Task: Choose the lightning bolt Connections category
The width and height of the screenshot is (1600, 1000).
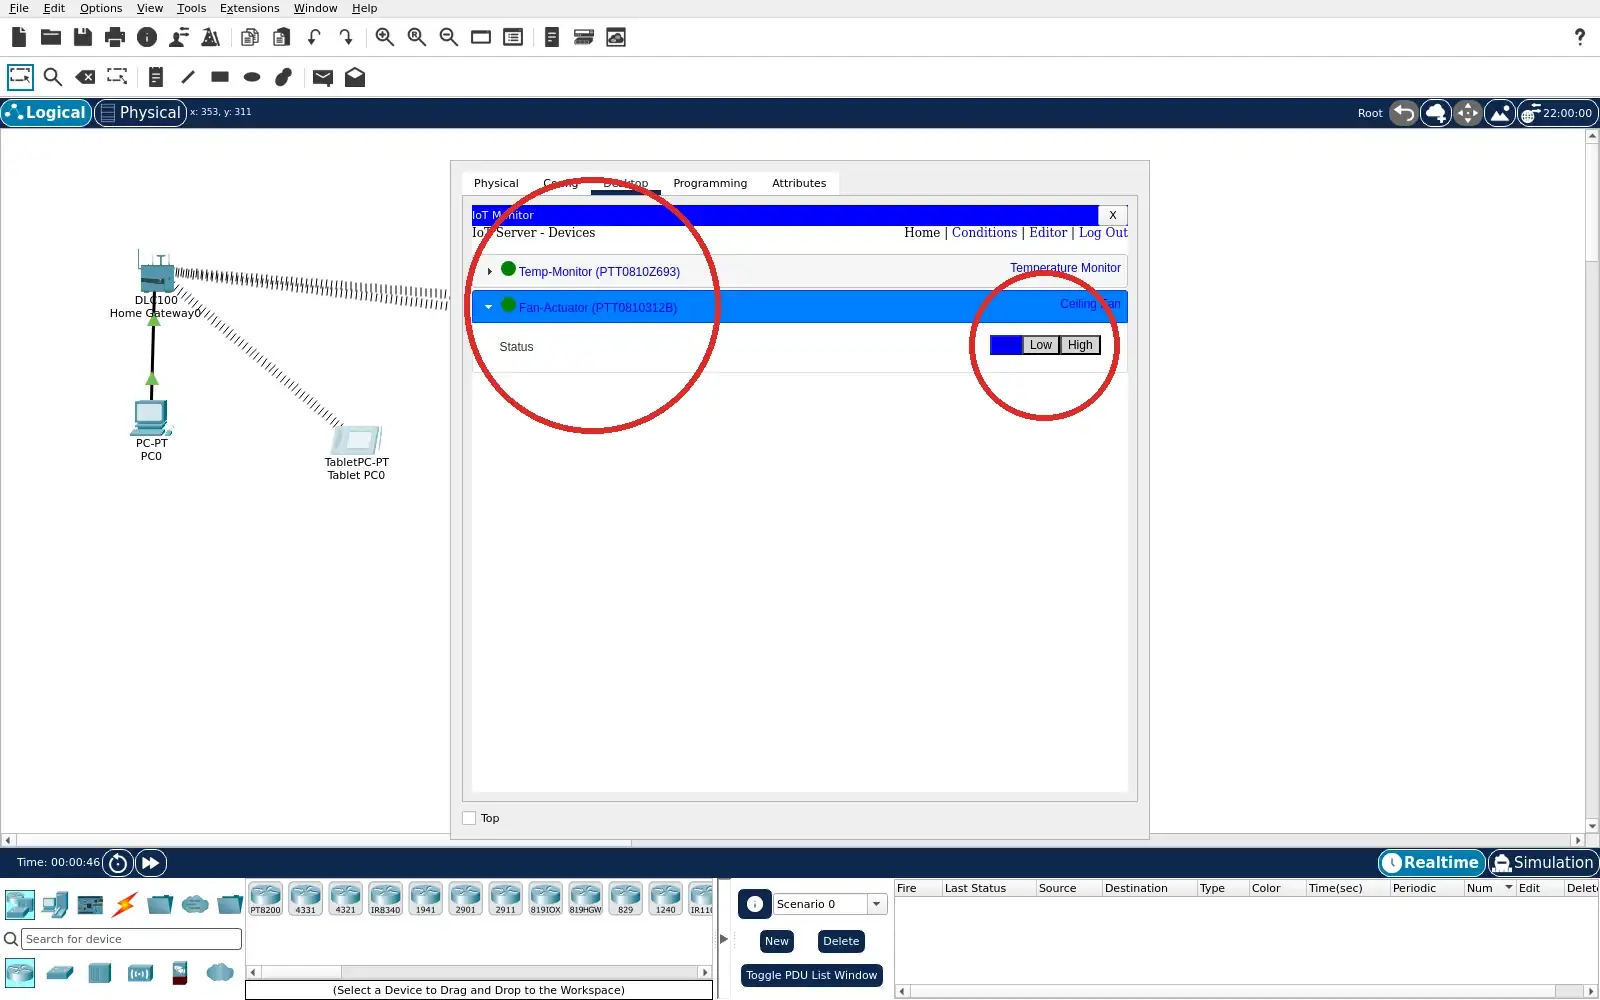Action: 125,905
